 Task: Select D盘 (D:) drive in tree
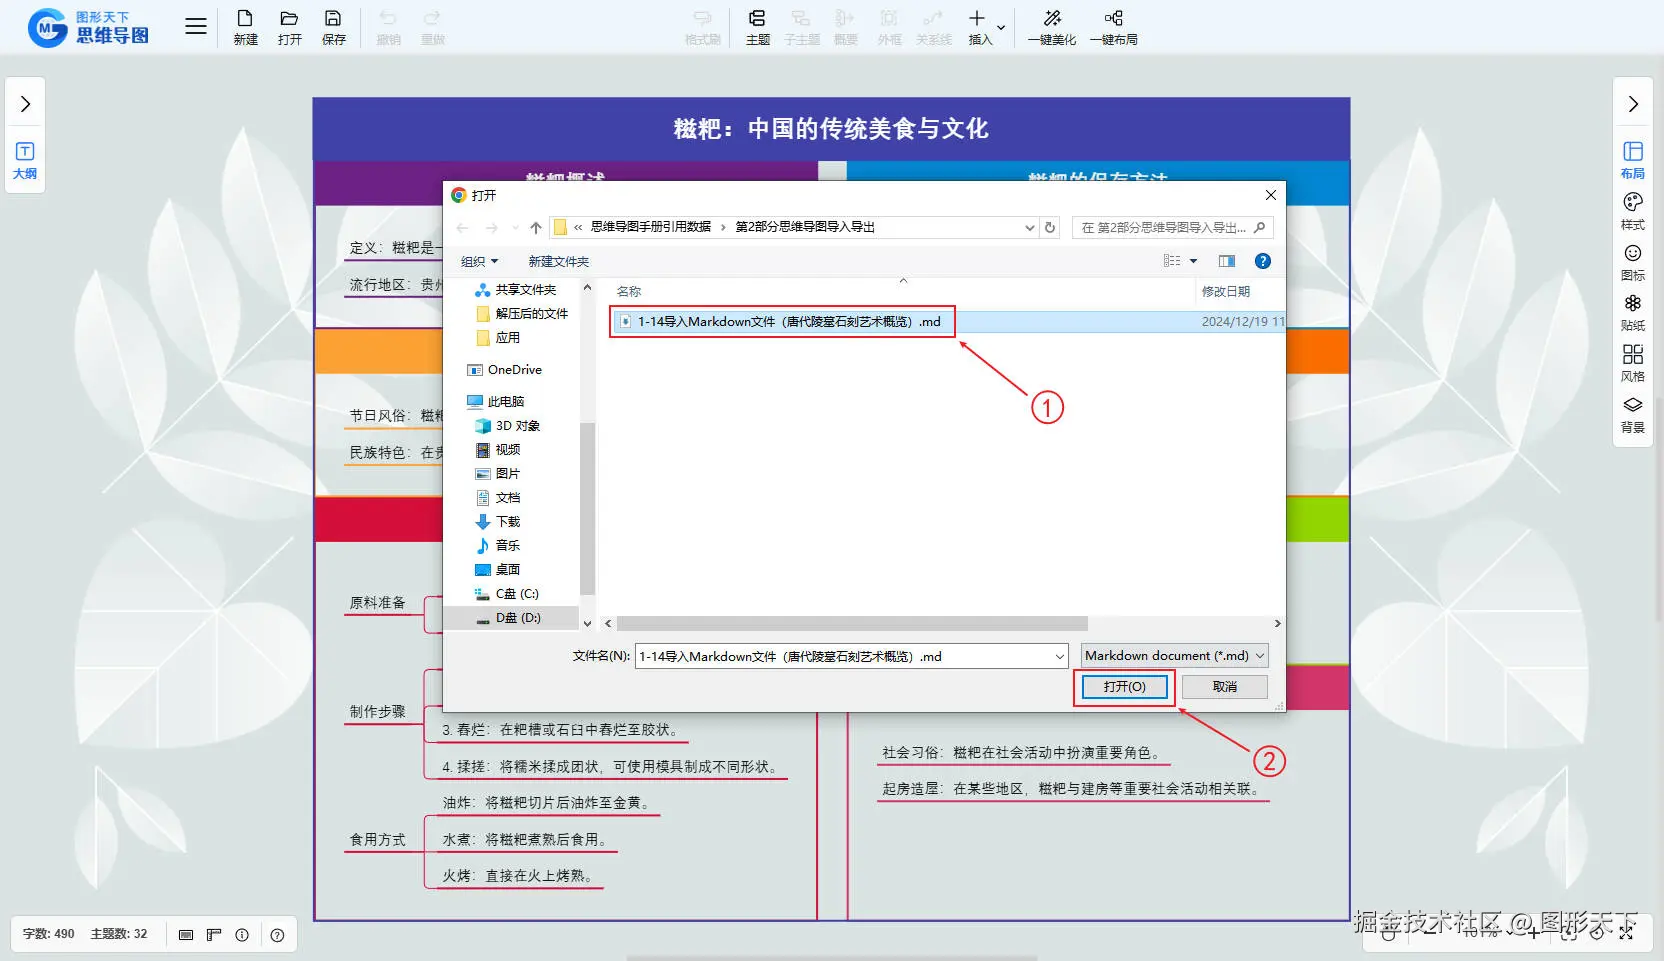[x=518, y=618]
